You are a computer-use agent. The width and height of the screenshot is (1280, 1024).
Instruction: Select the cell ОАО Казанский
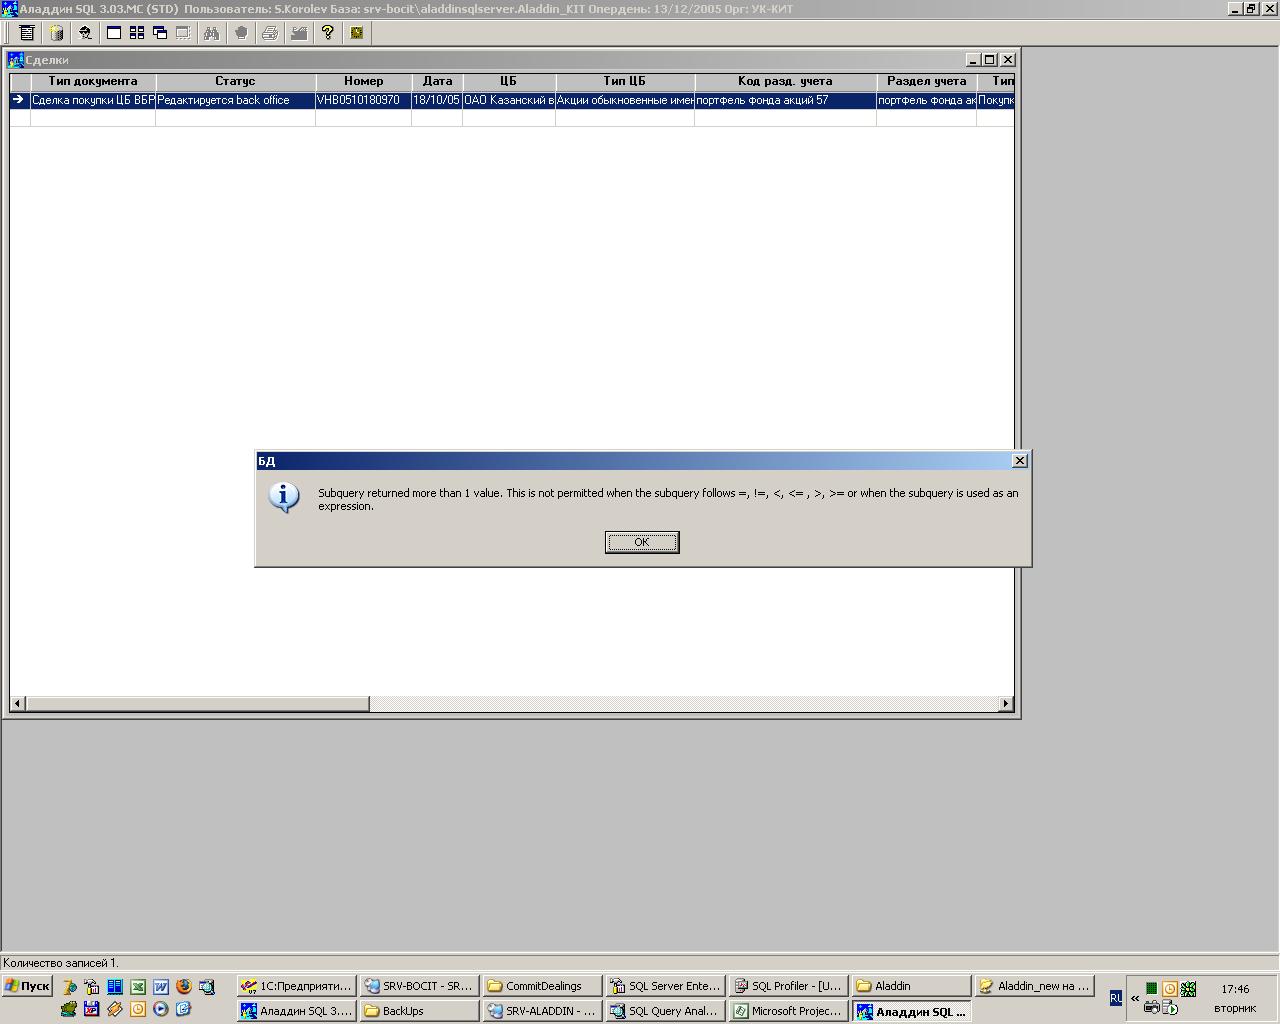508,100
